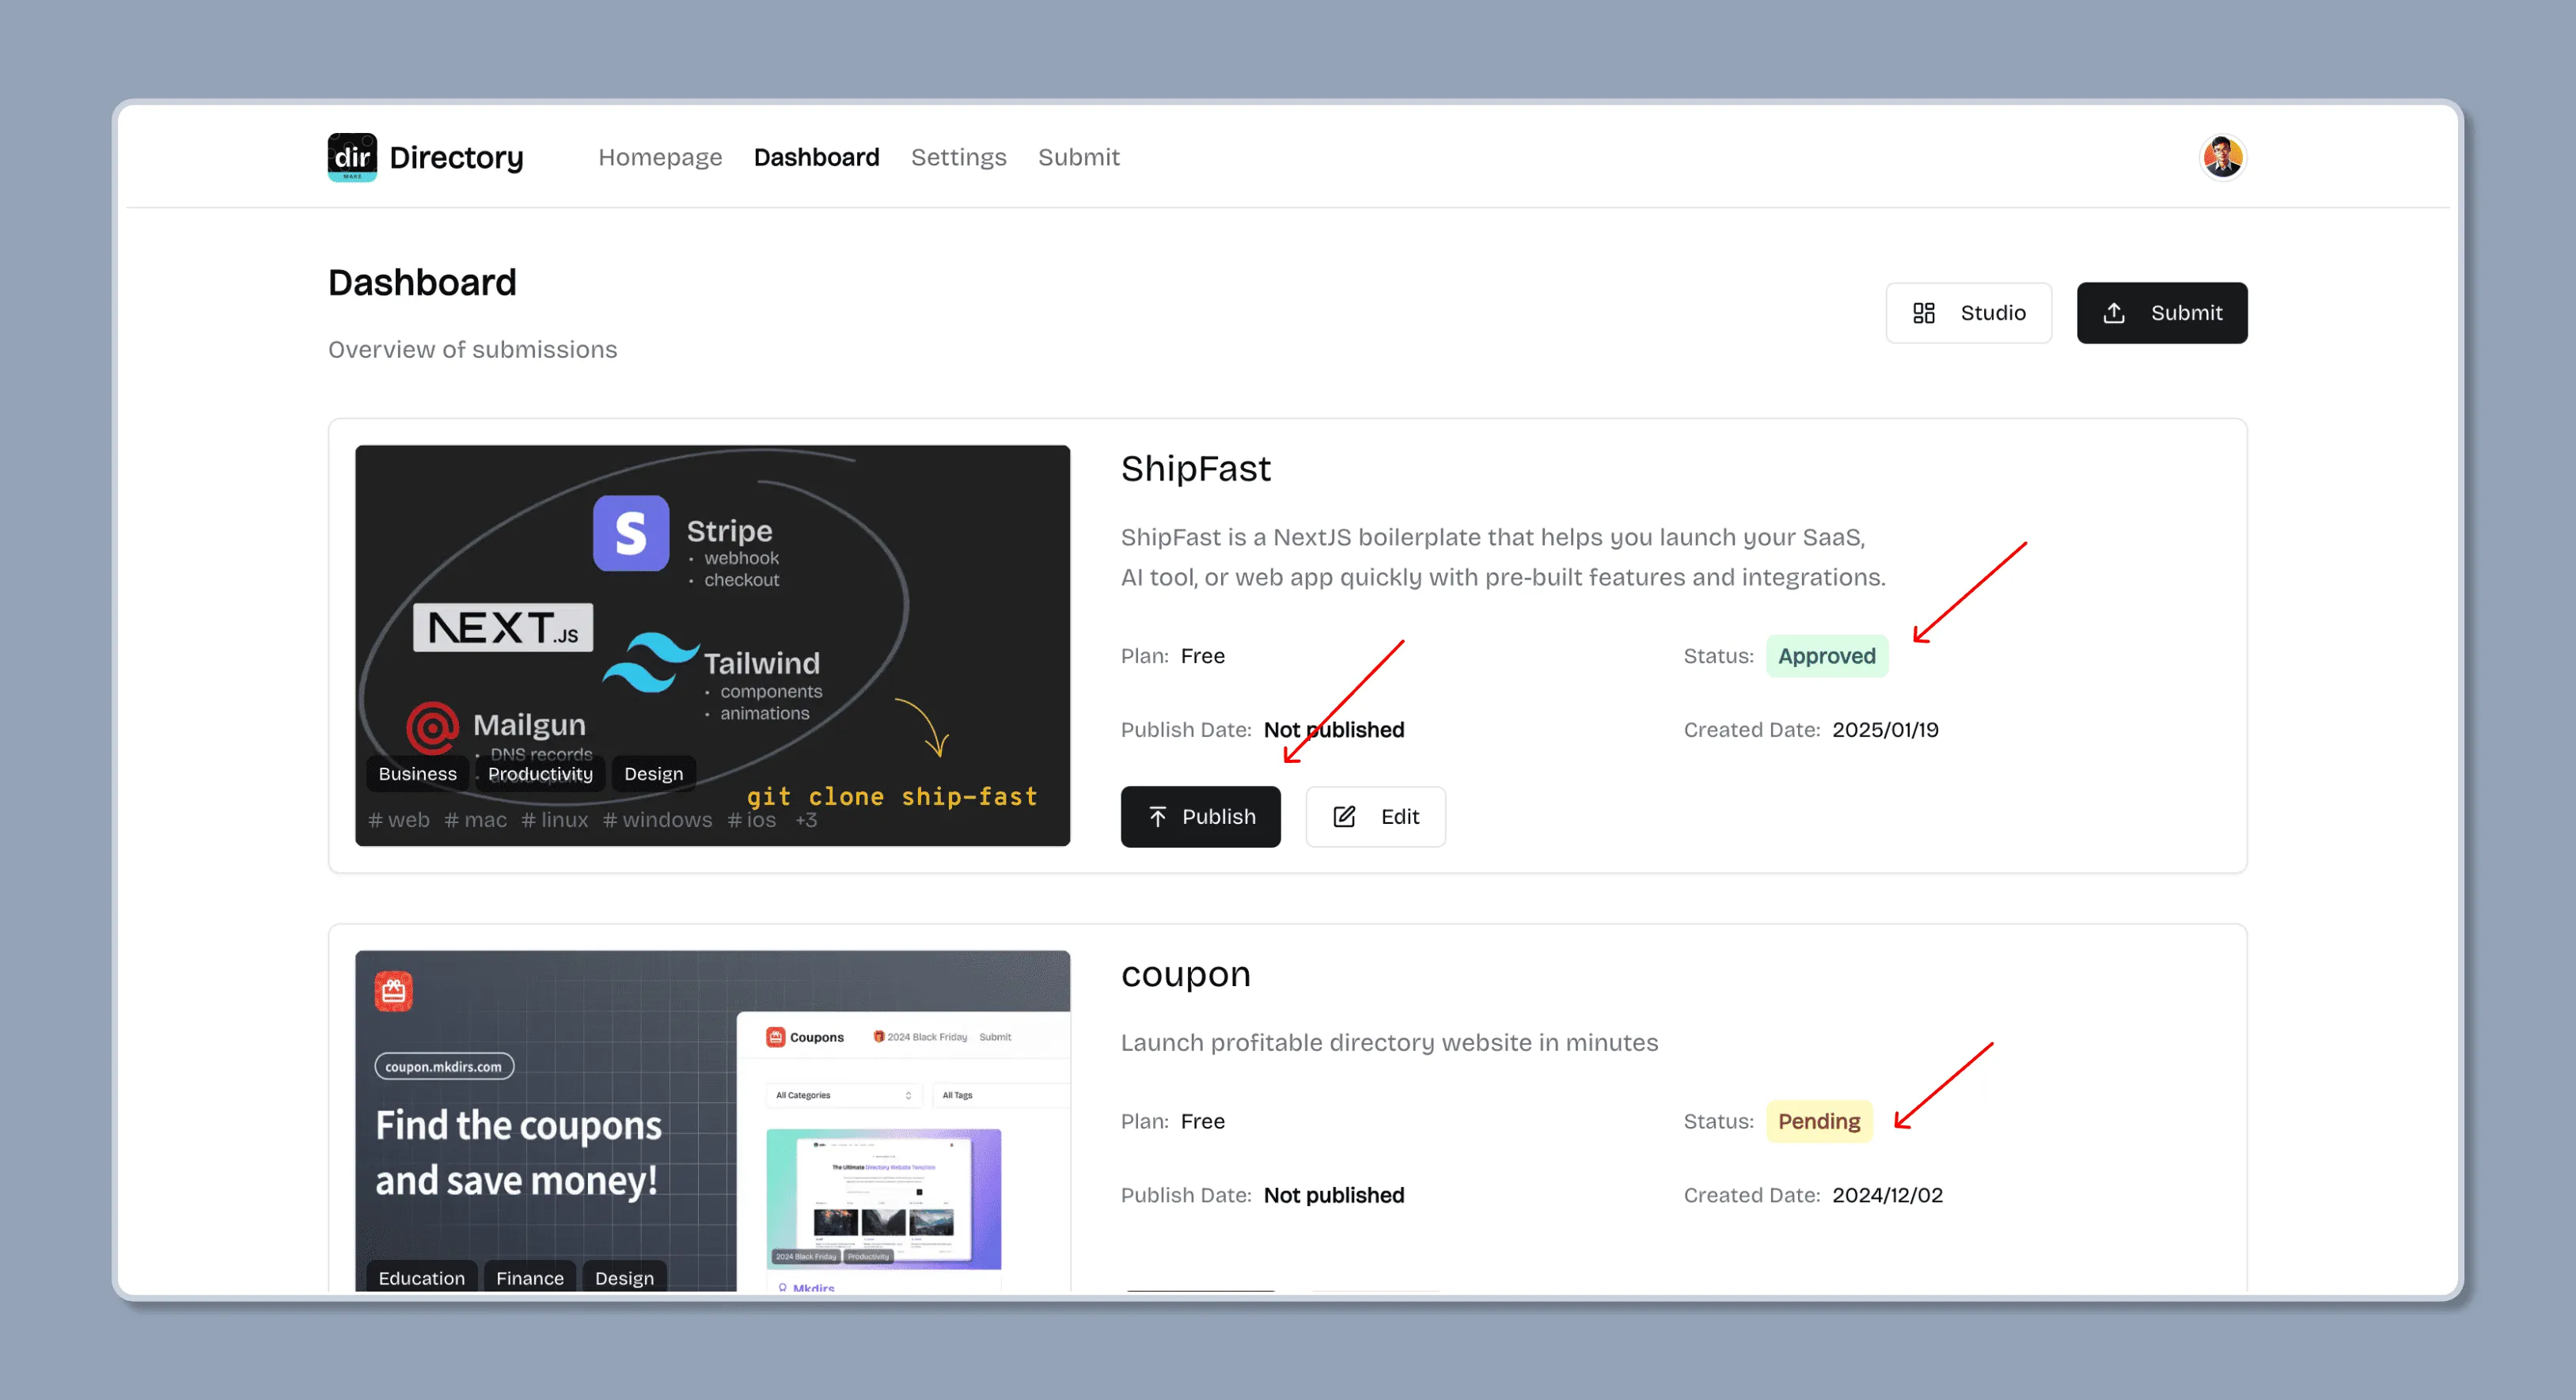Click the Edit pencil icon for ShipFast

point(1344,817)
